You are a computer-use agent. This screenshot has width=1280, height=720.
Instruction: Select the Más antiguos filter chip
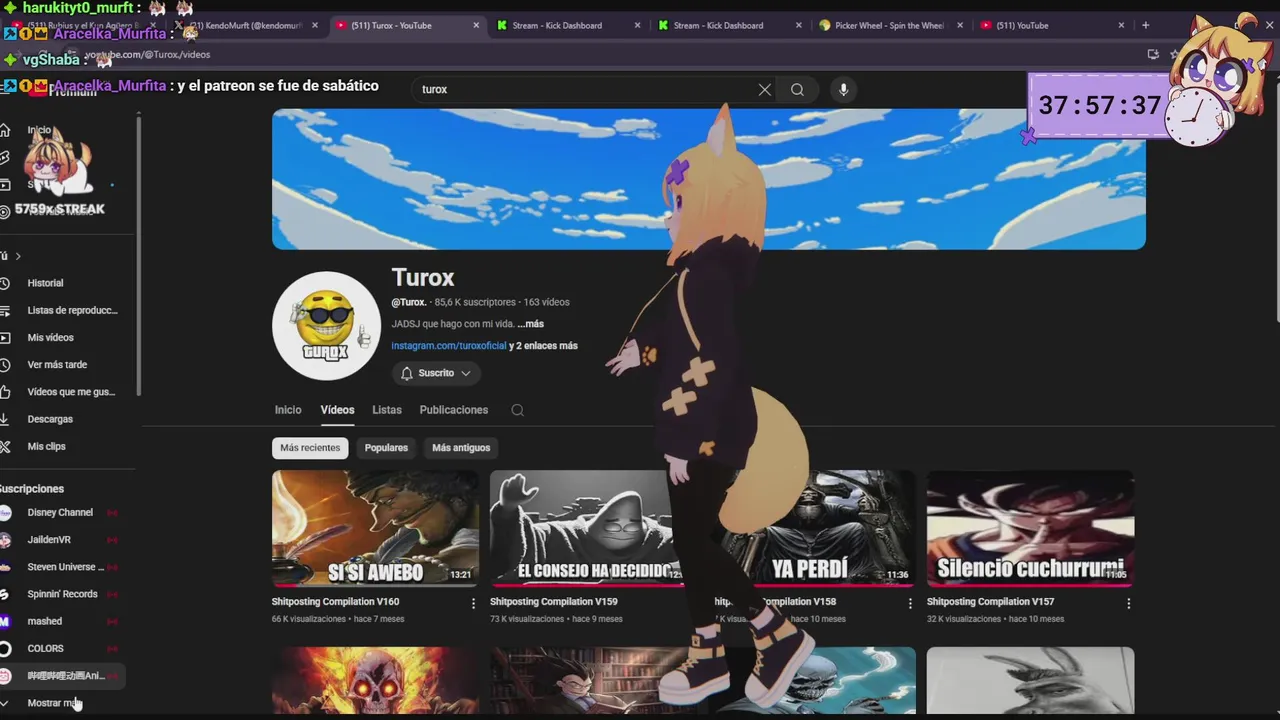[x=461, y=448]
